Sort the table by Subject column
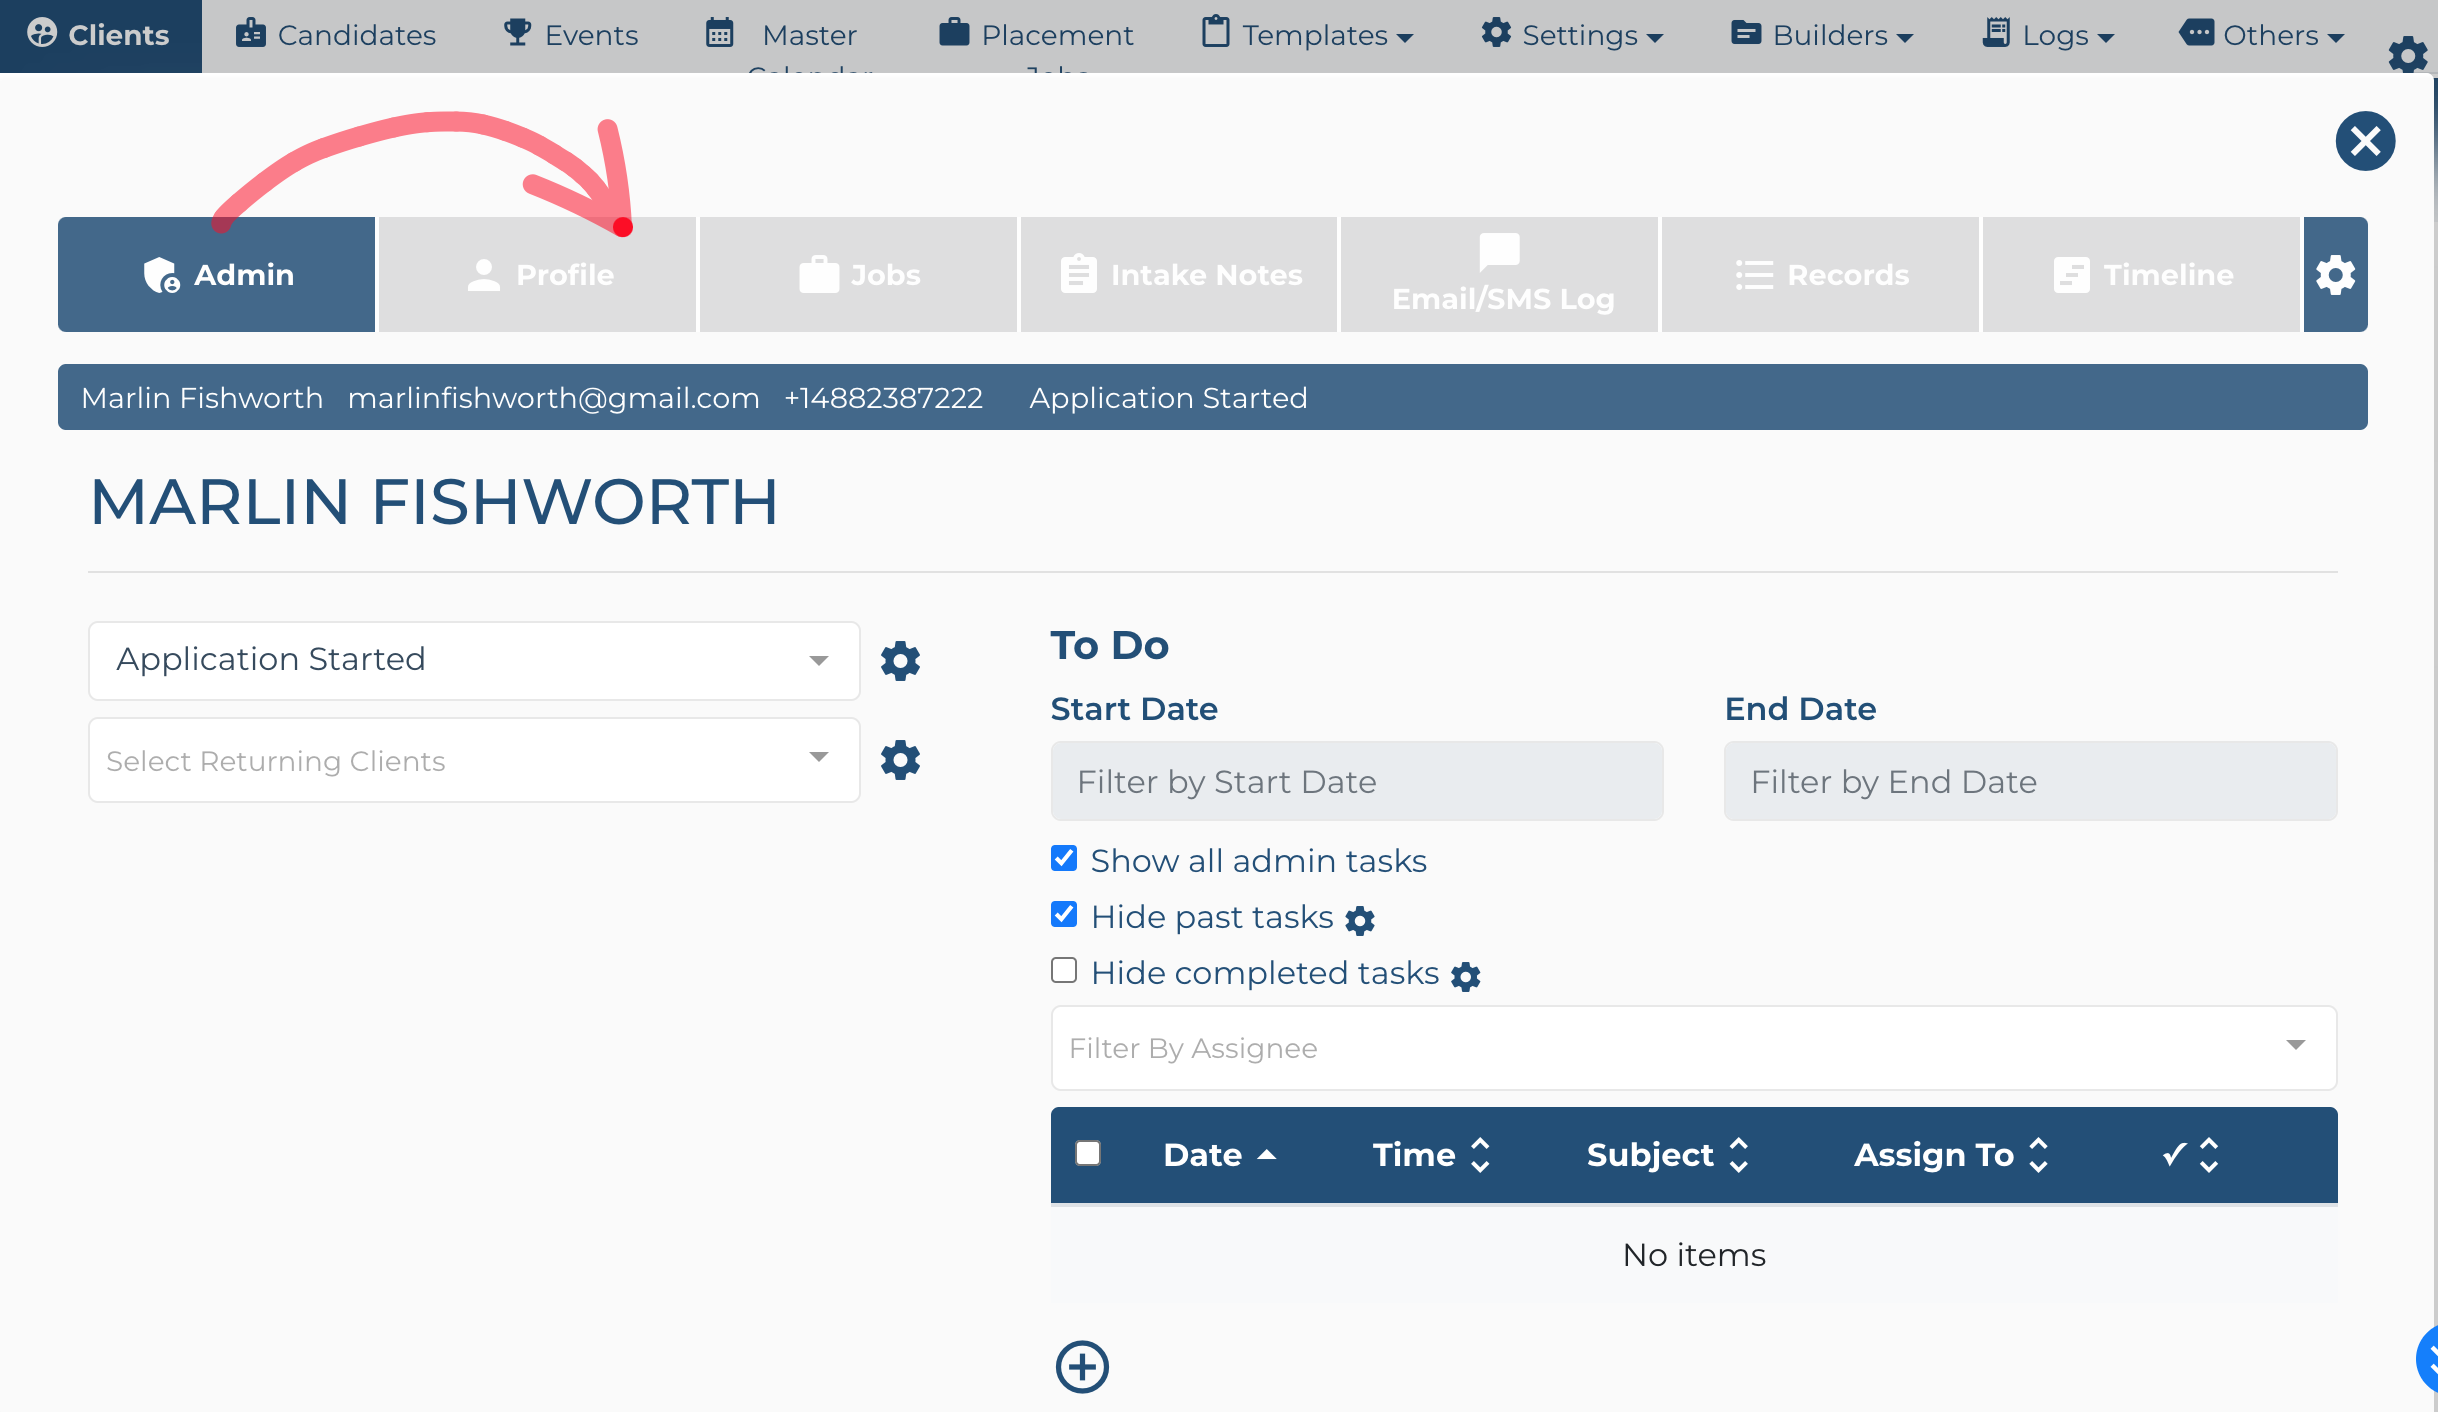 1667,1155
